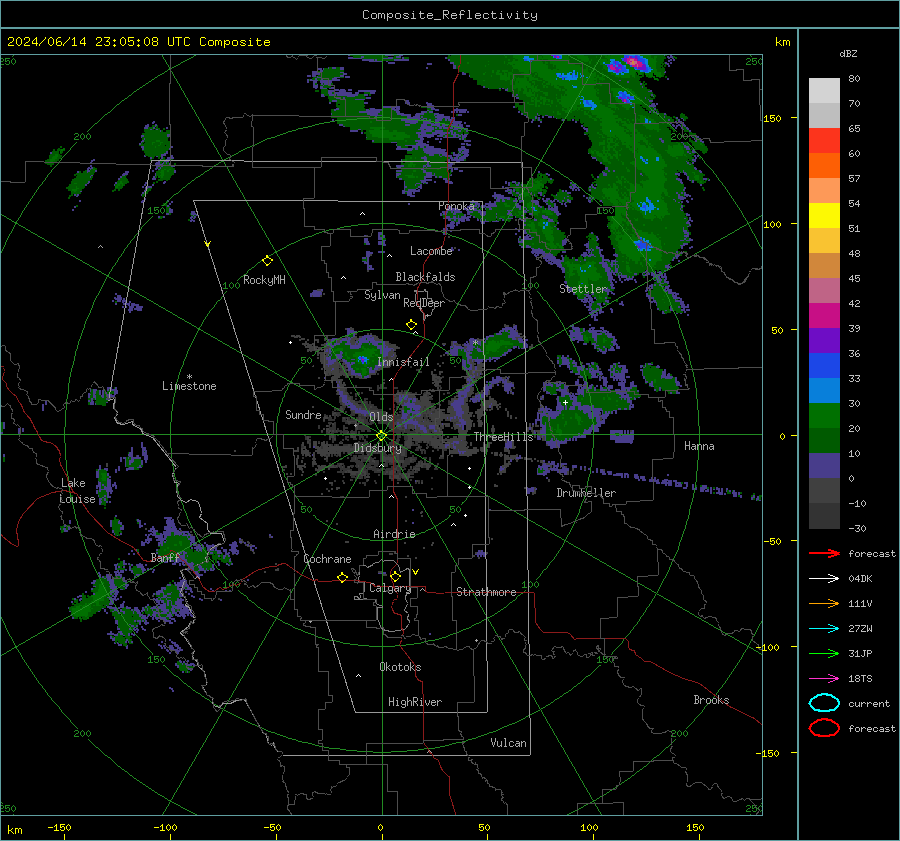Click the red forecast arrow in legend

[x=824, y=553]
